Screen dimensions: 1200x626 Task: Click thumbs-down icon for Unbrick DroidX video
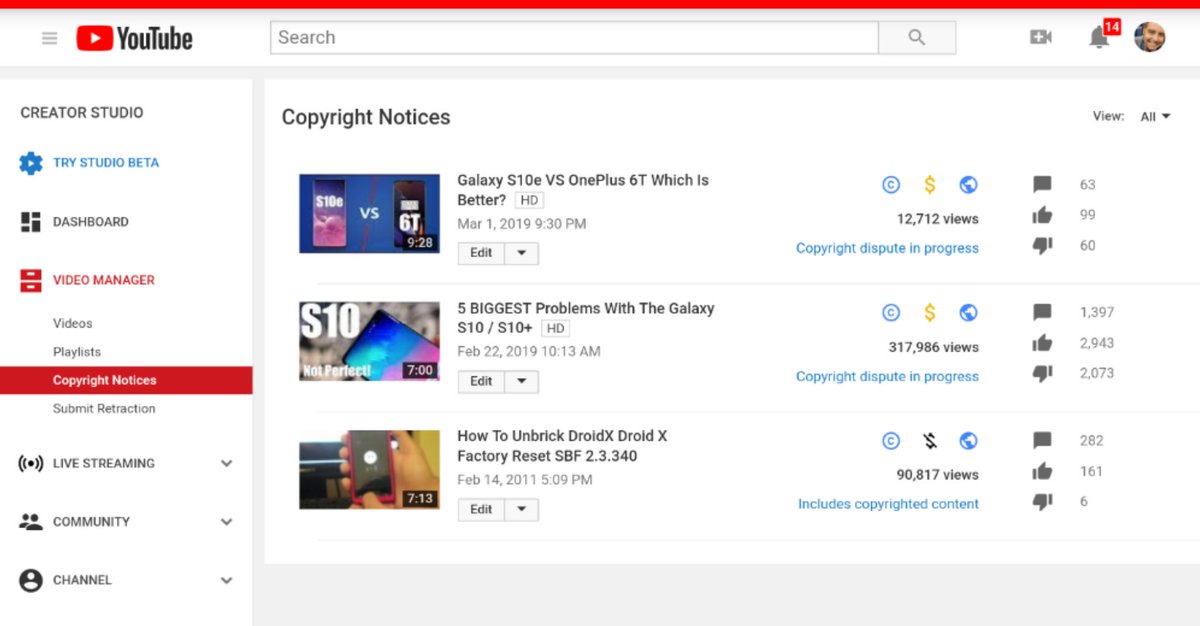coord(1042,502)
